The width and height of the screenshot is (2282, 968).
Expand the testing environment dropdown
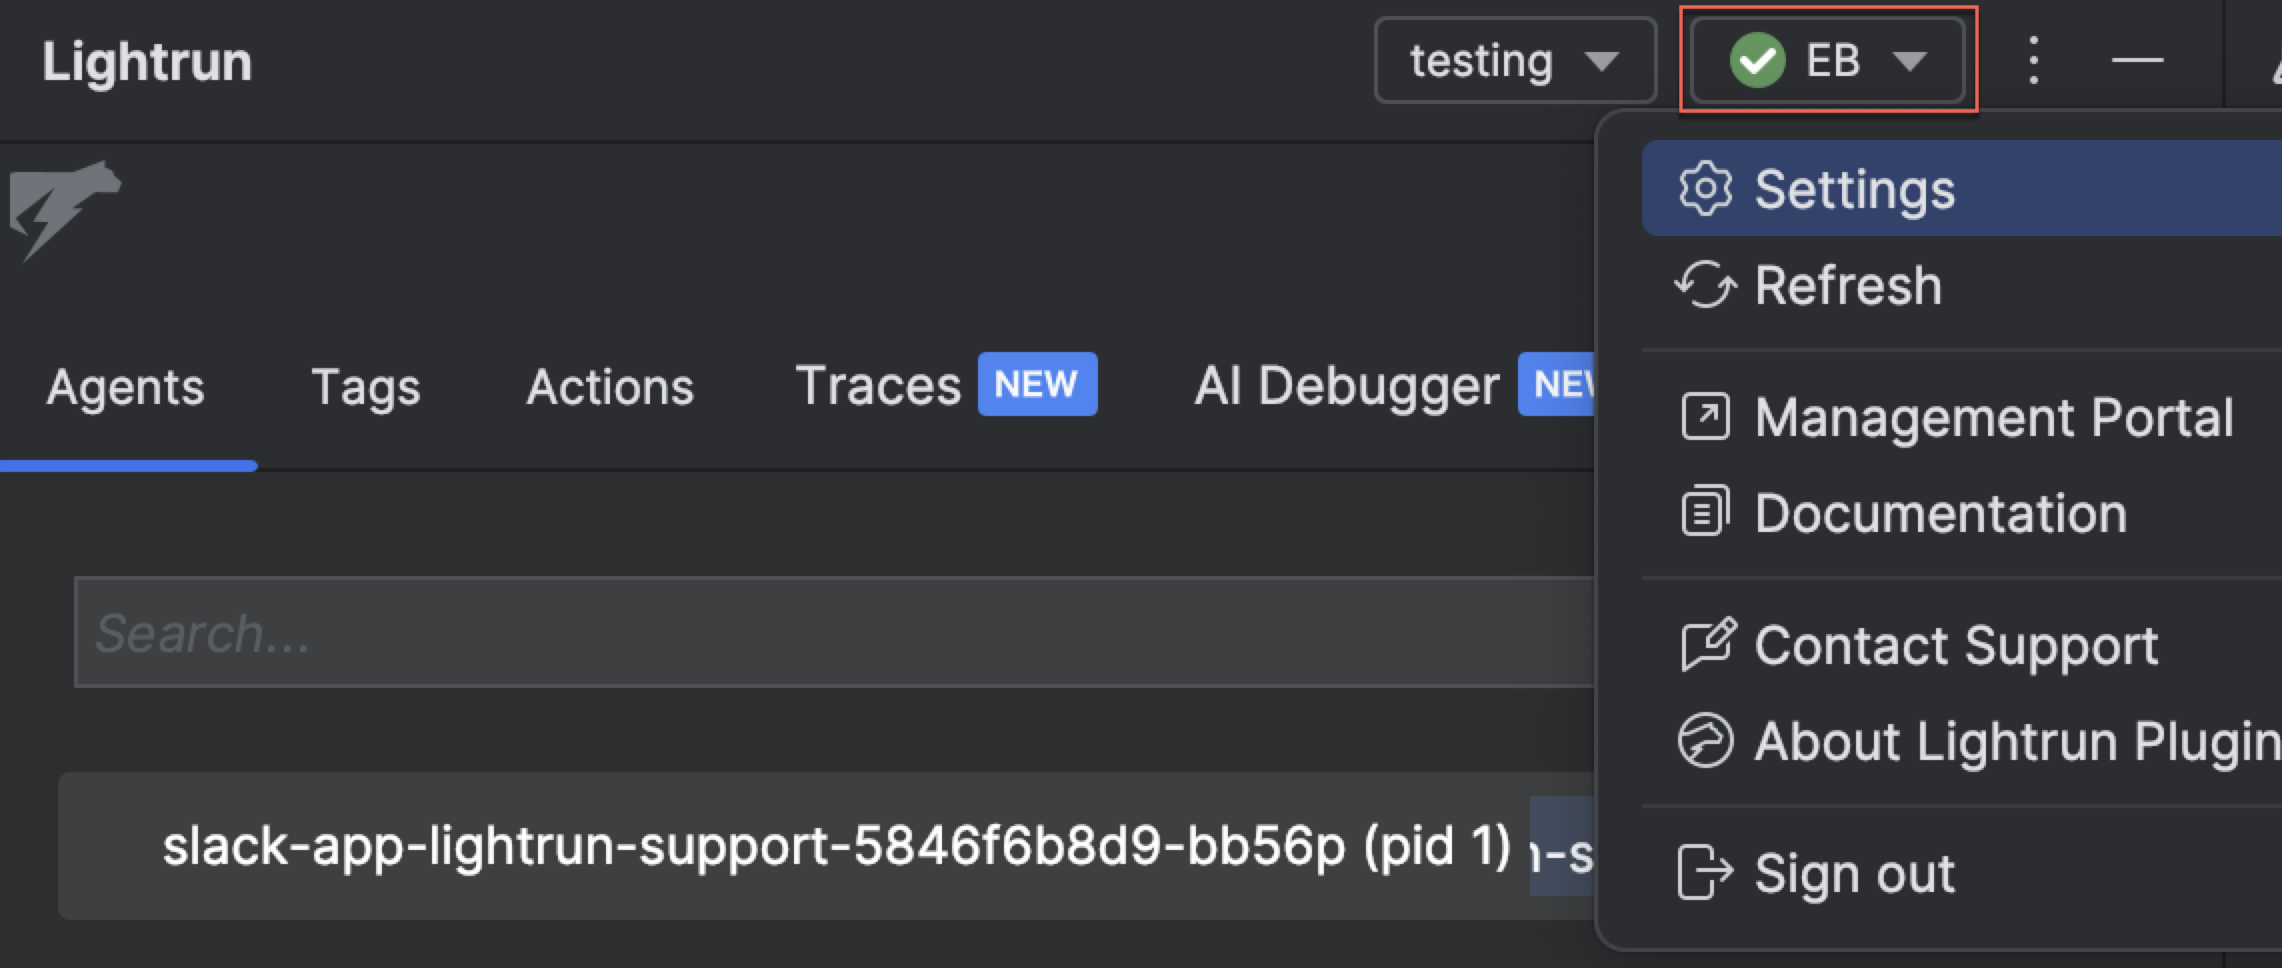[x=1515, y=61]
